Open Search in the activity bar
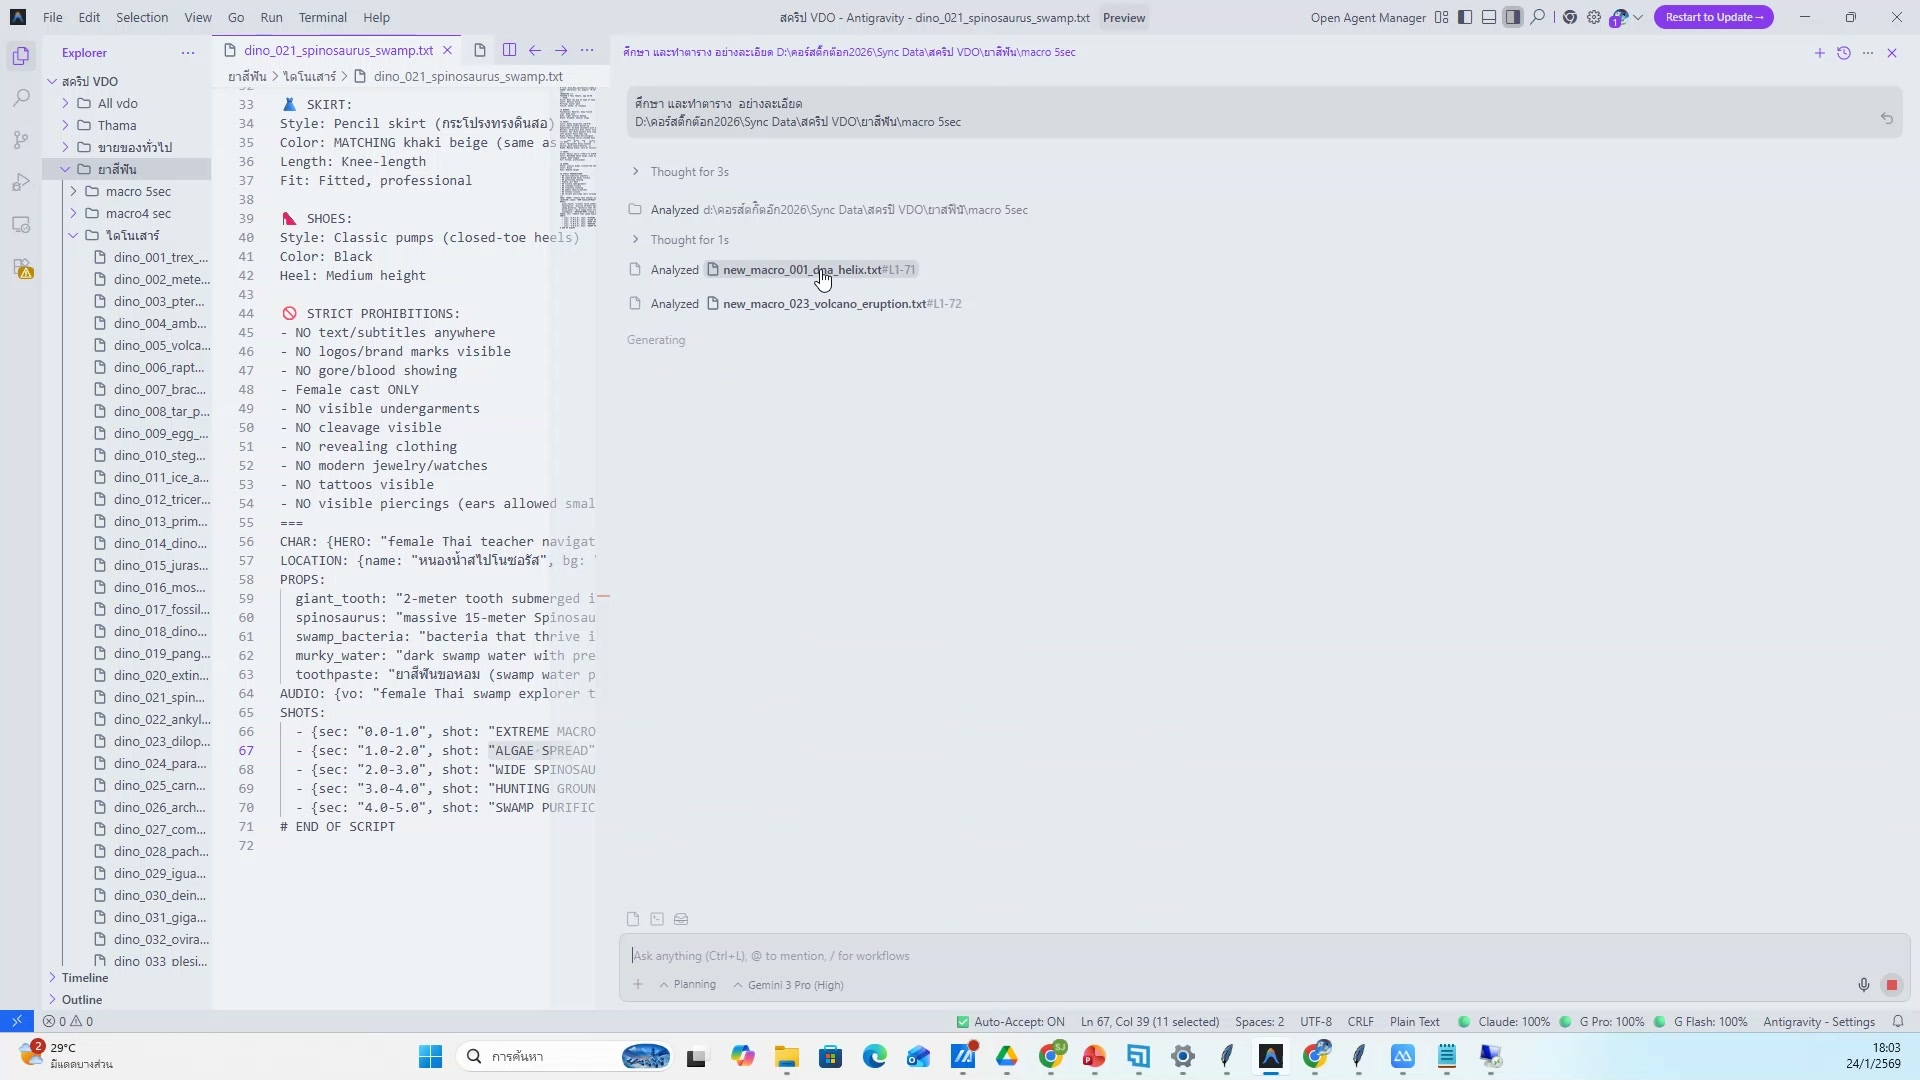 tap(21, 97)
